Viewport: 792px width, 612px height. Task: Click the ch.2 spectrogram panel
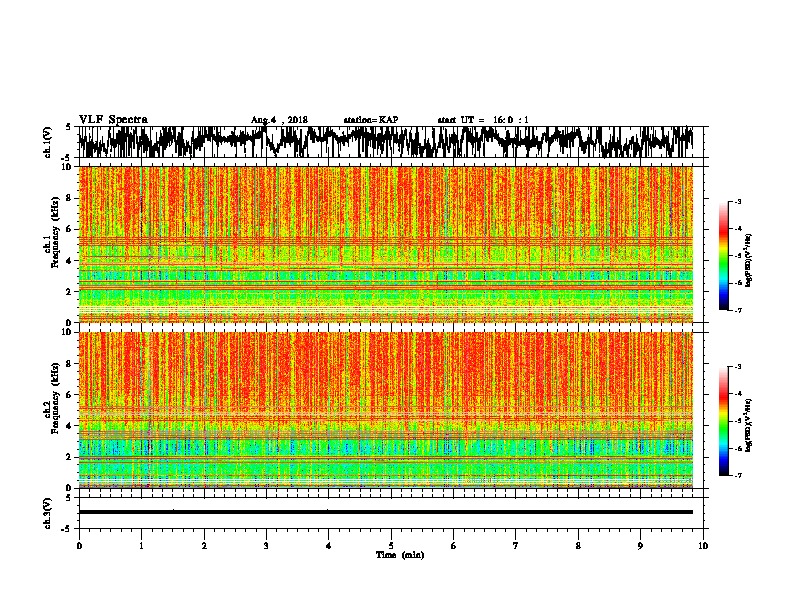(386, 410)
